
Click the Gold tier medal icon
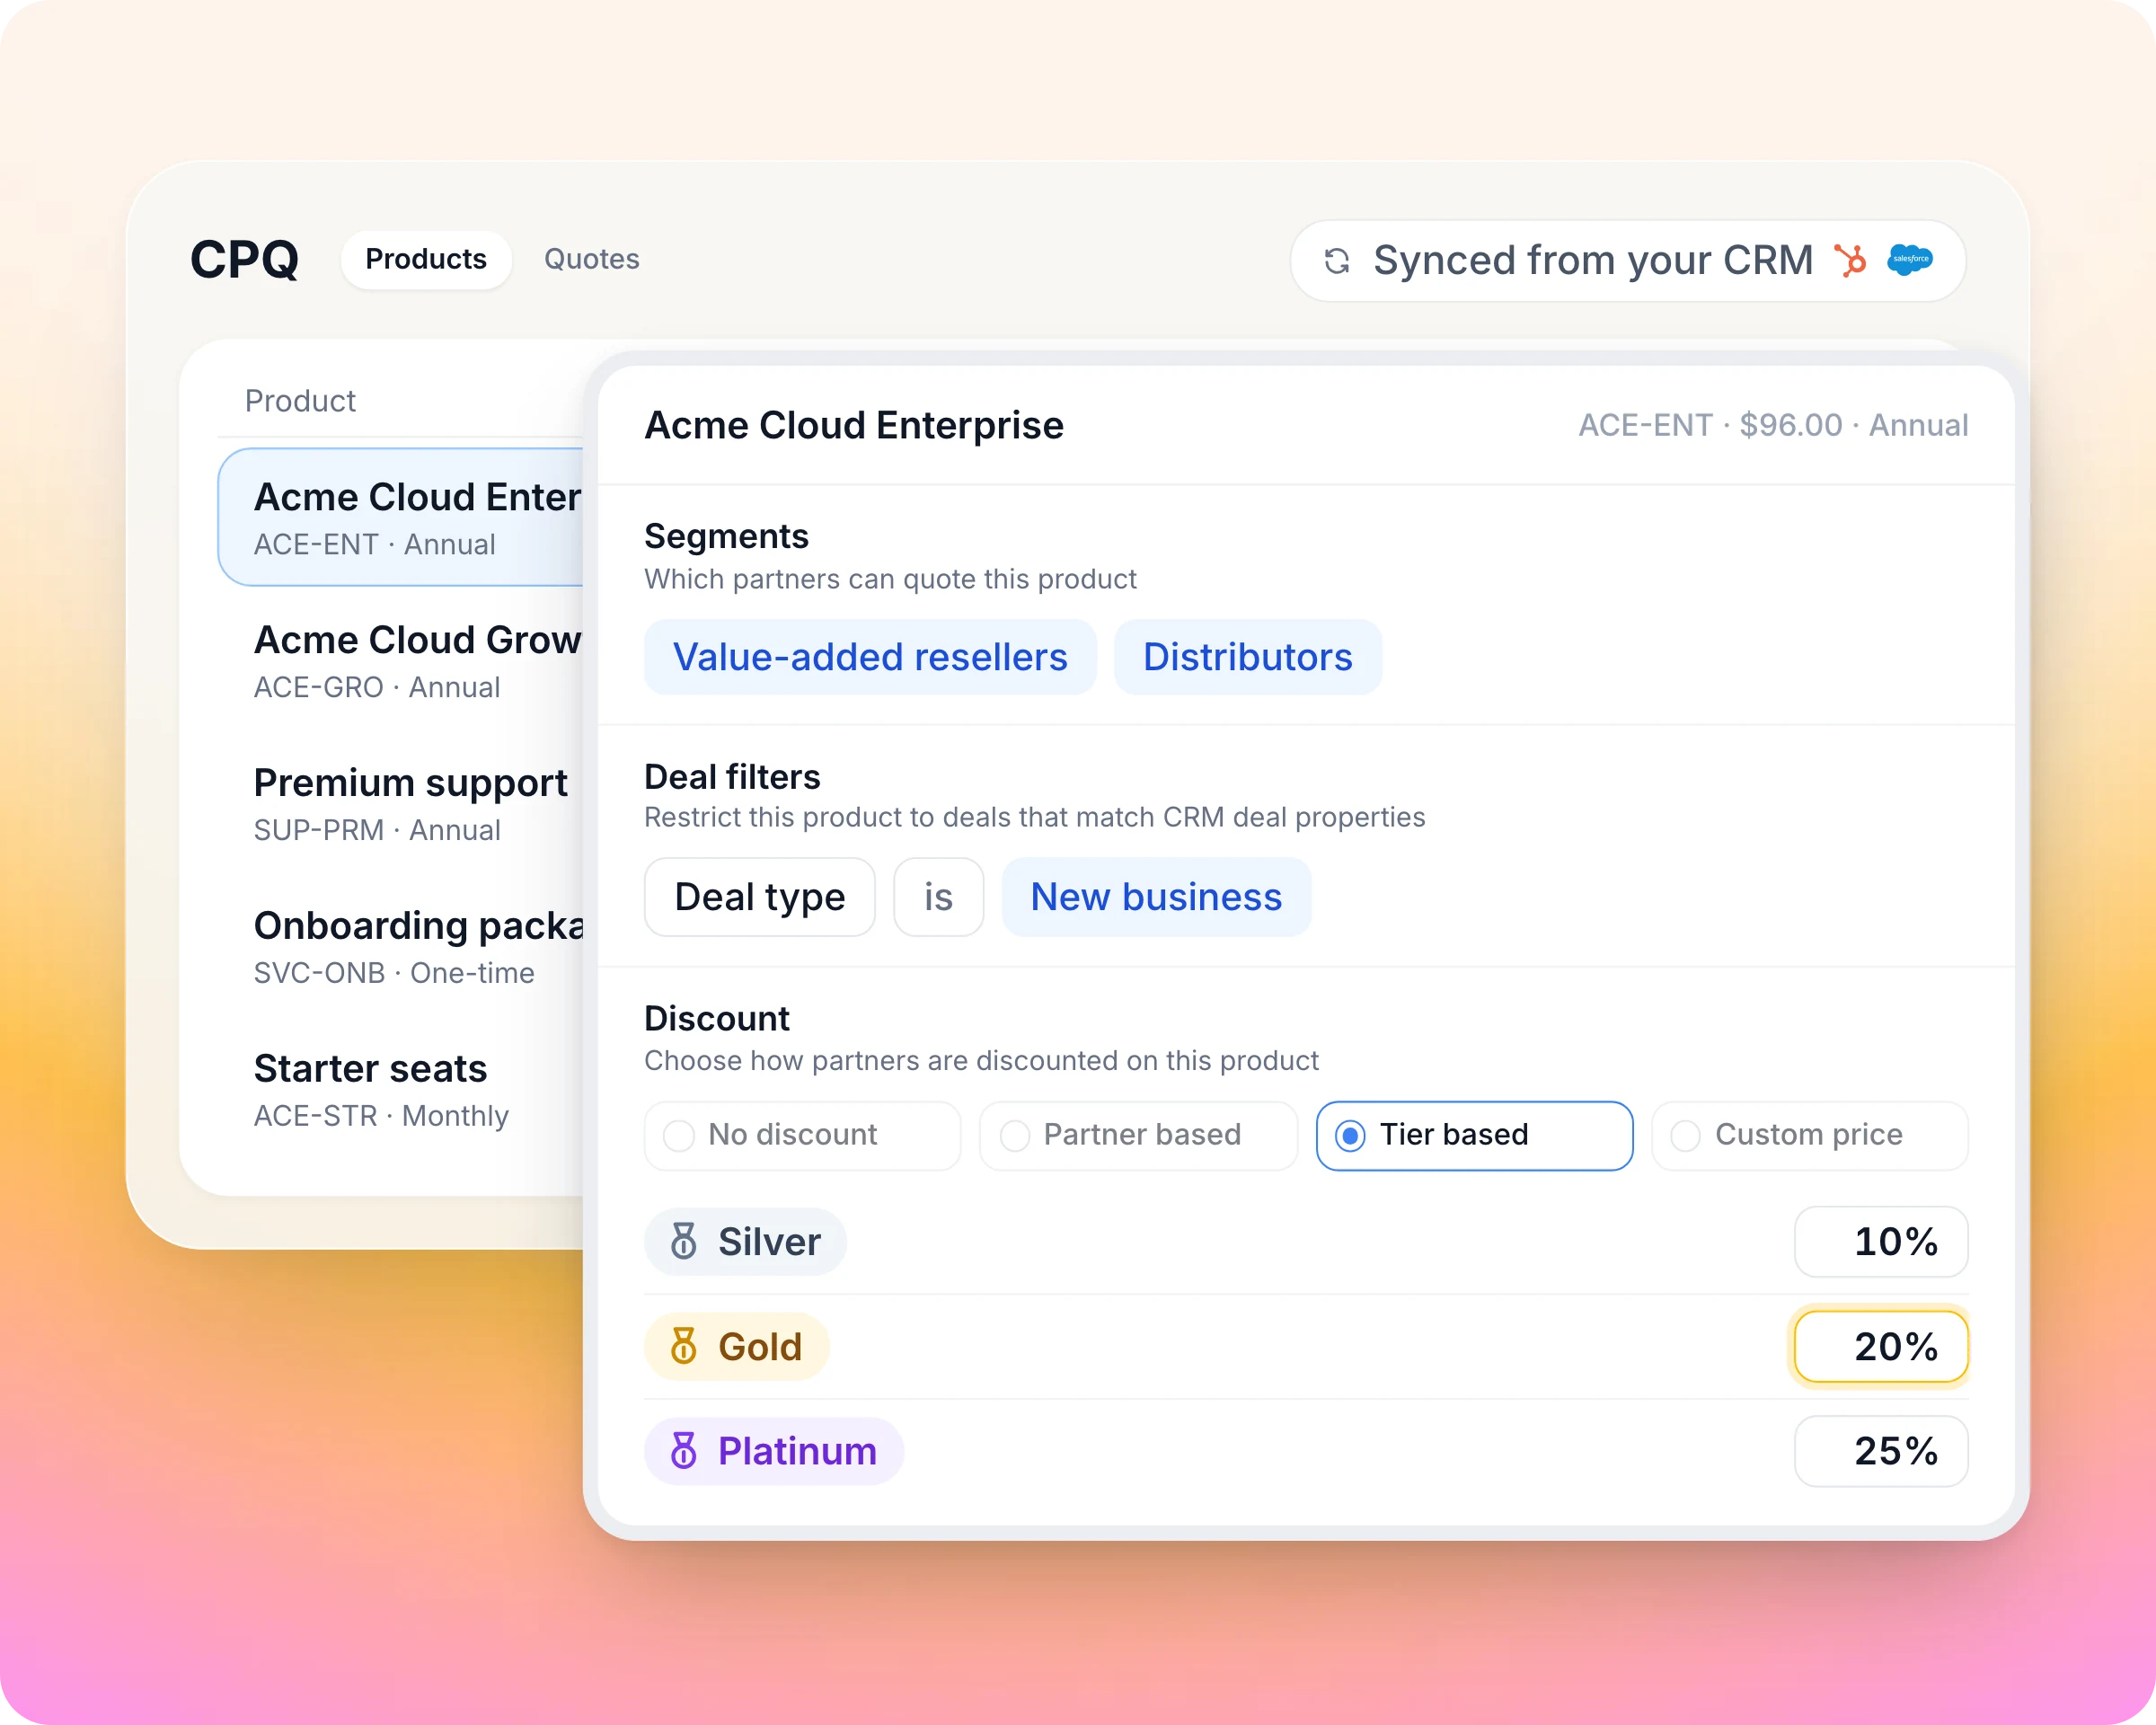(x=684, y=1346)
